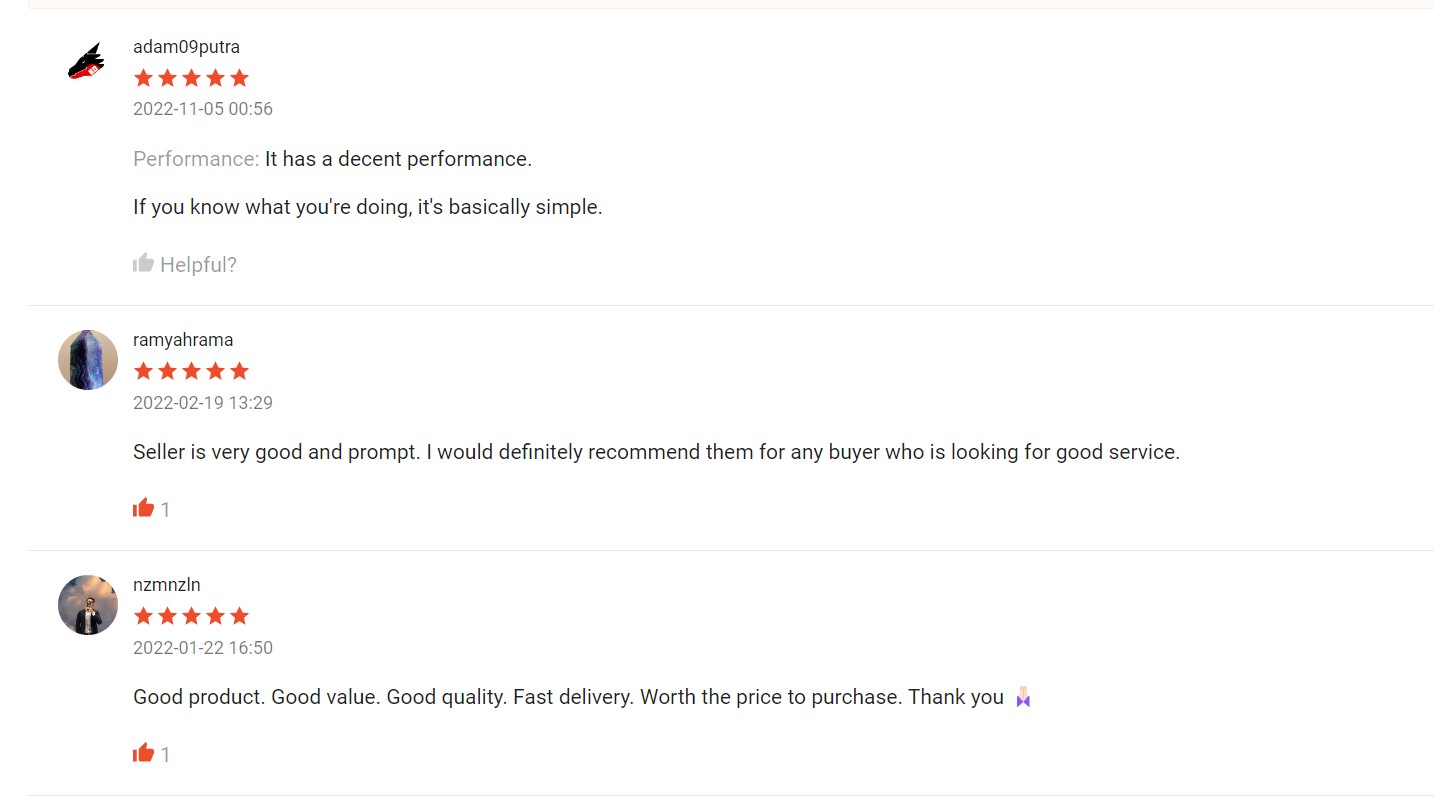This screenshot has width=1434, height=802.
Task: Click the gray "Performance:" label
Action: (196, 159)
